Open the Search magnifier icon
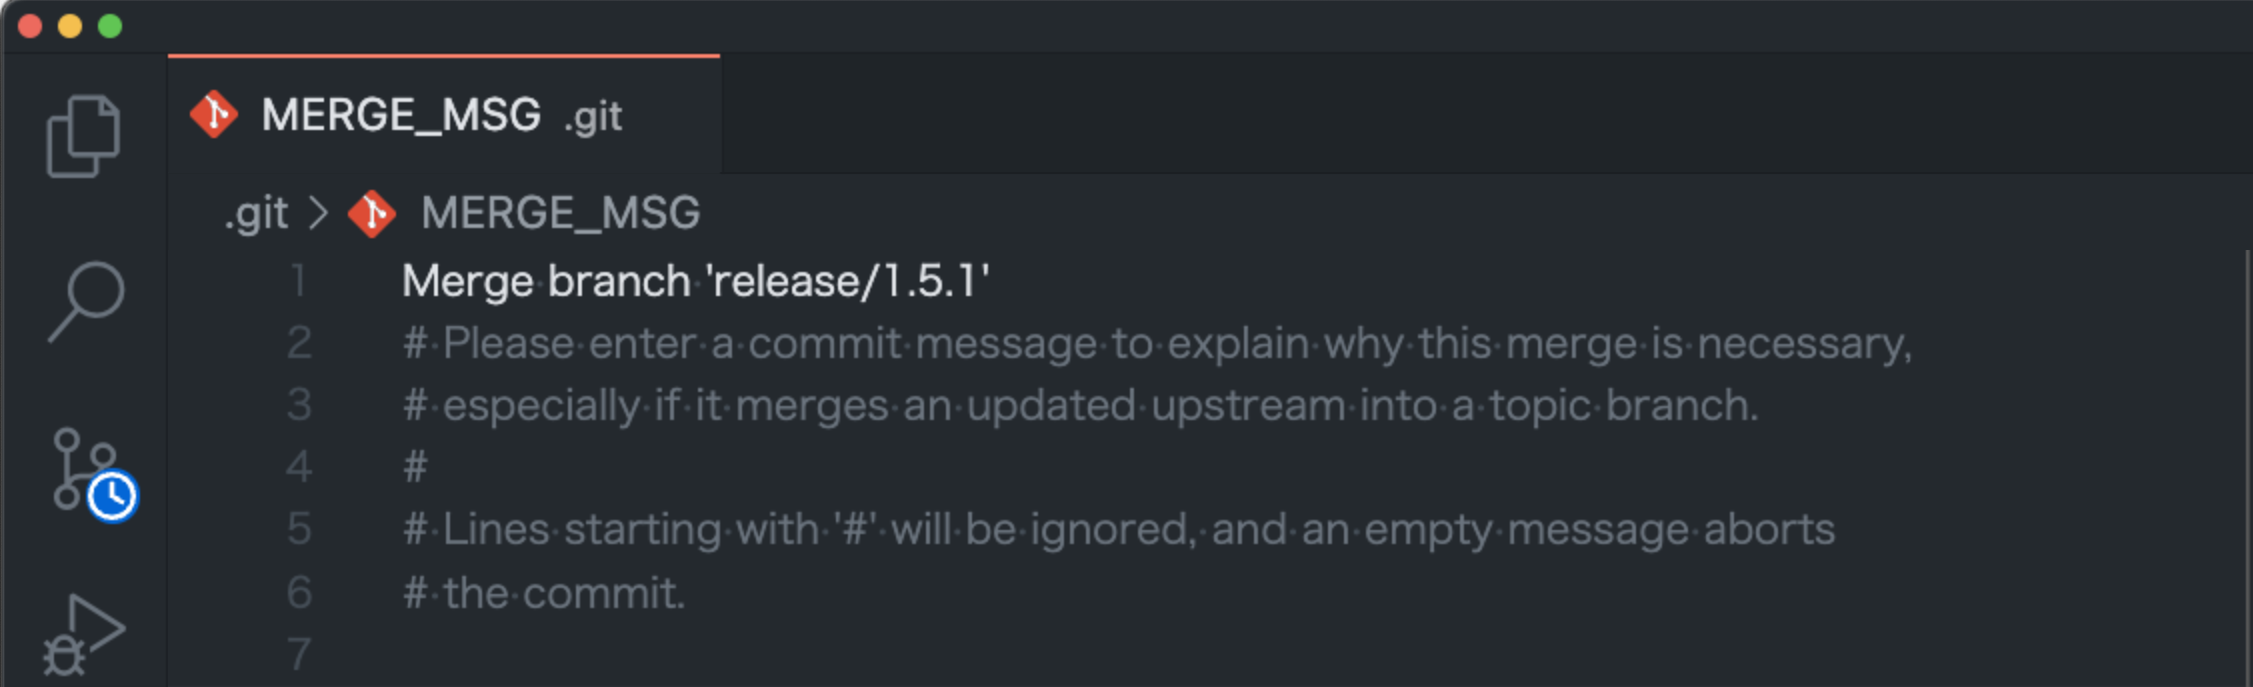 tap(85, 300)
